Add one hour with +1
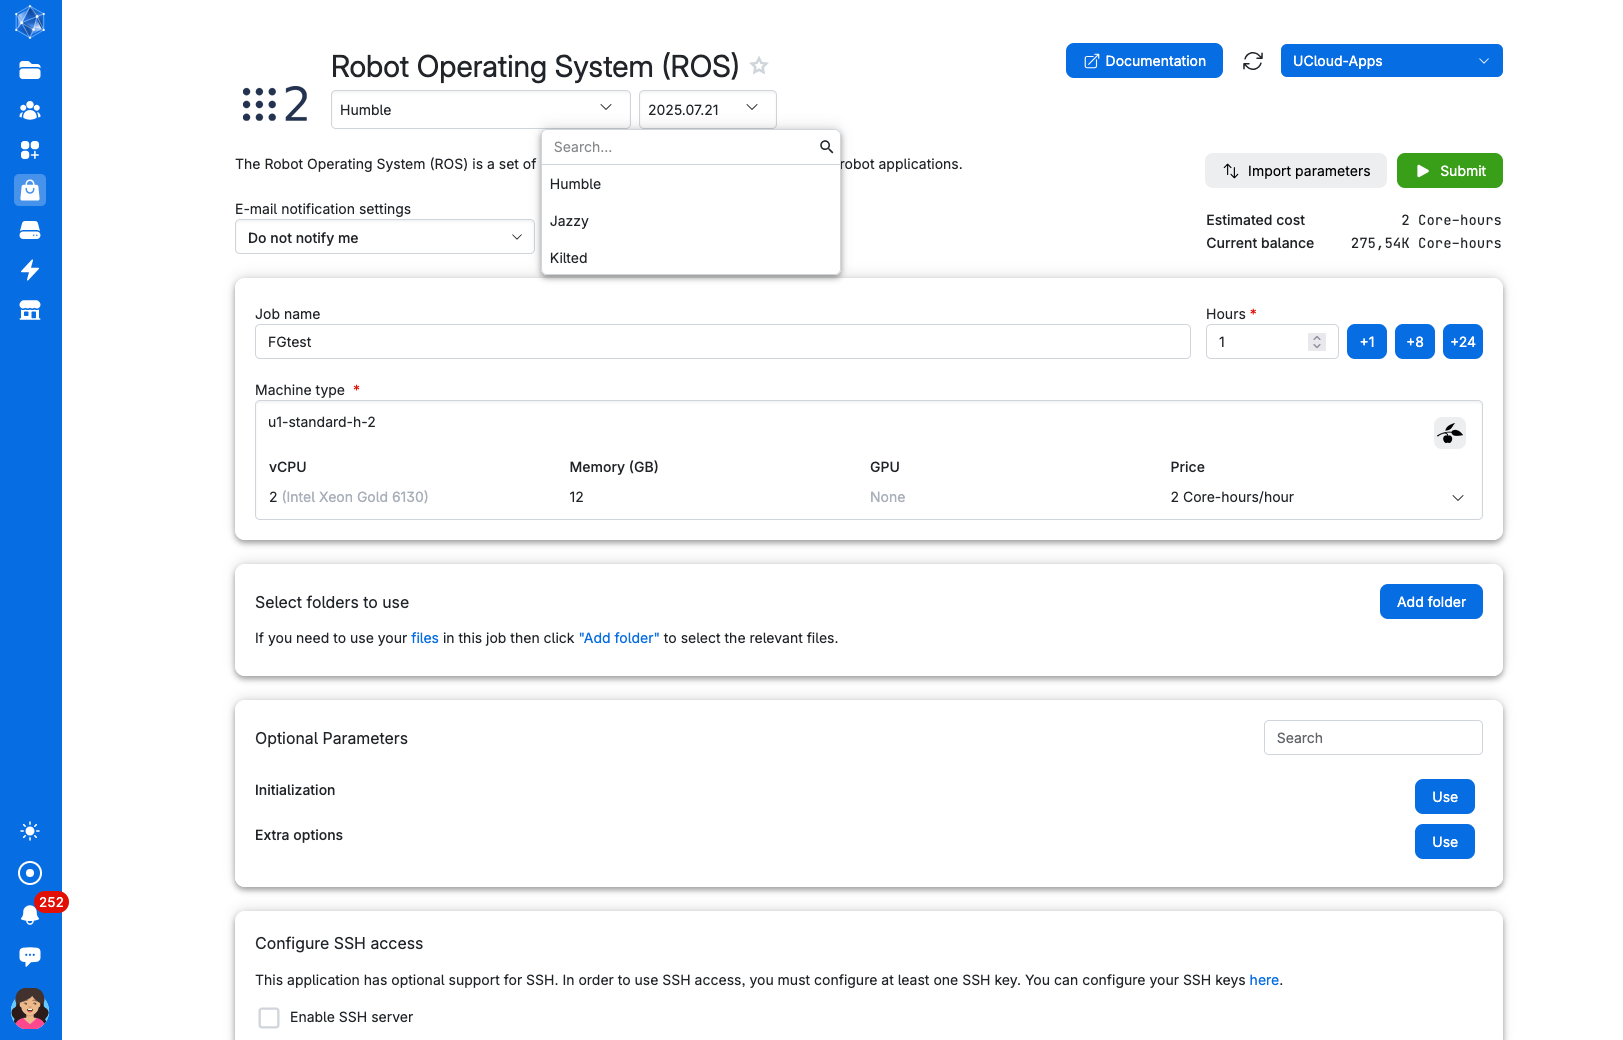The image size is (1623, 1040). coord(1367,342)
